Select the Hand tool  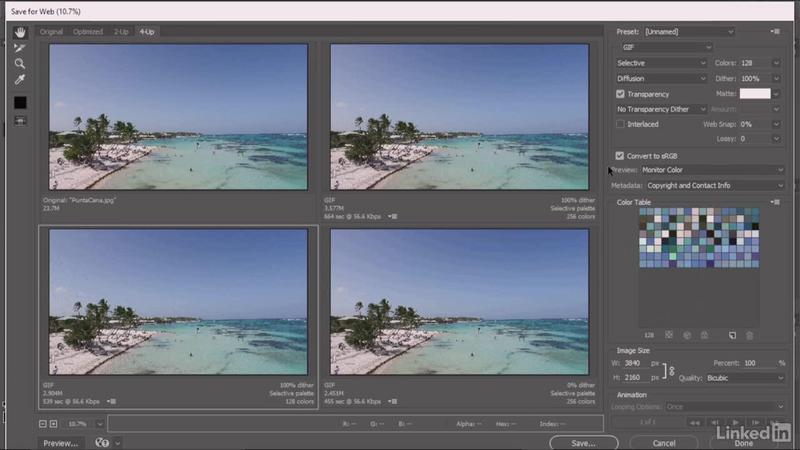[20, 33]
